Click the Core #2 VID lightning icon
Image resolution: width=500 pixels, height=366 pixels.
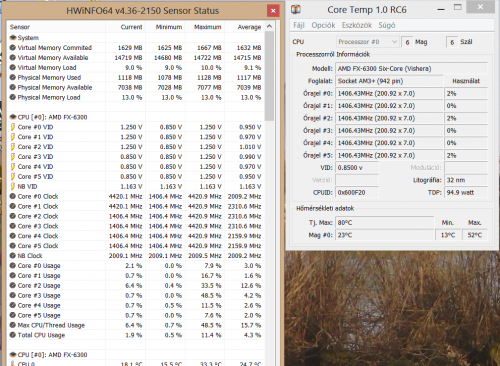tap(13, 147)
